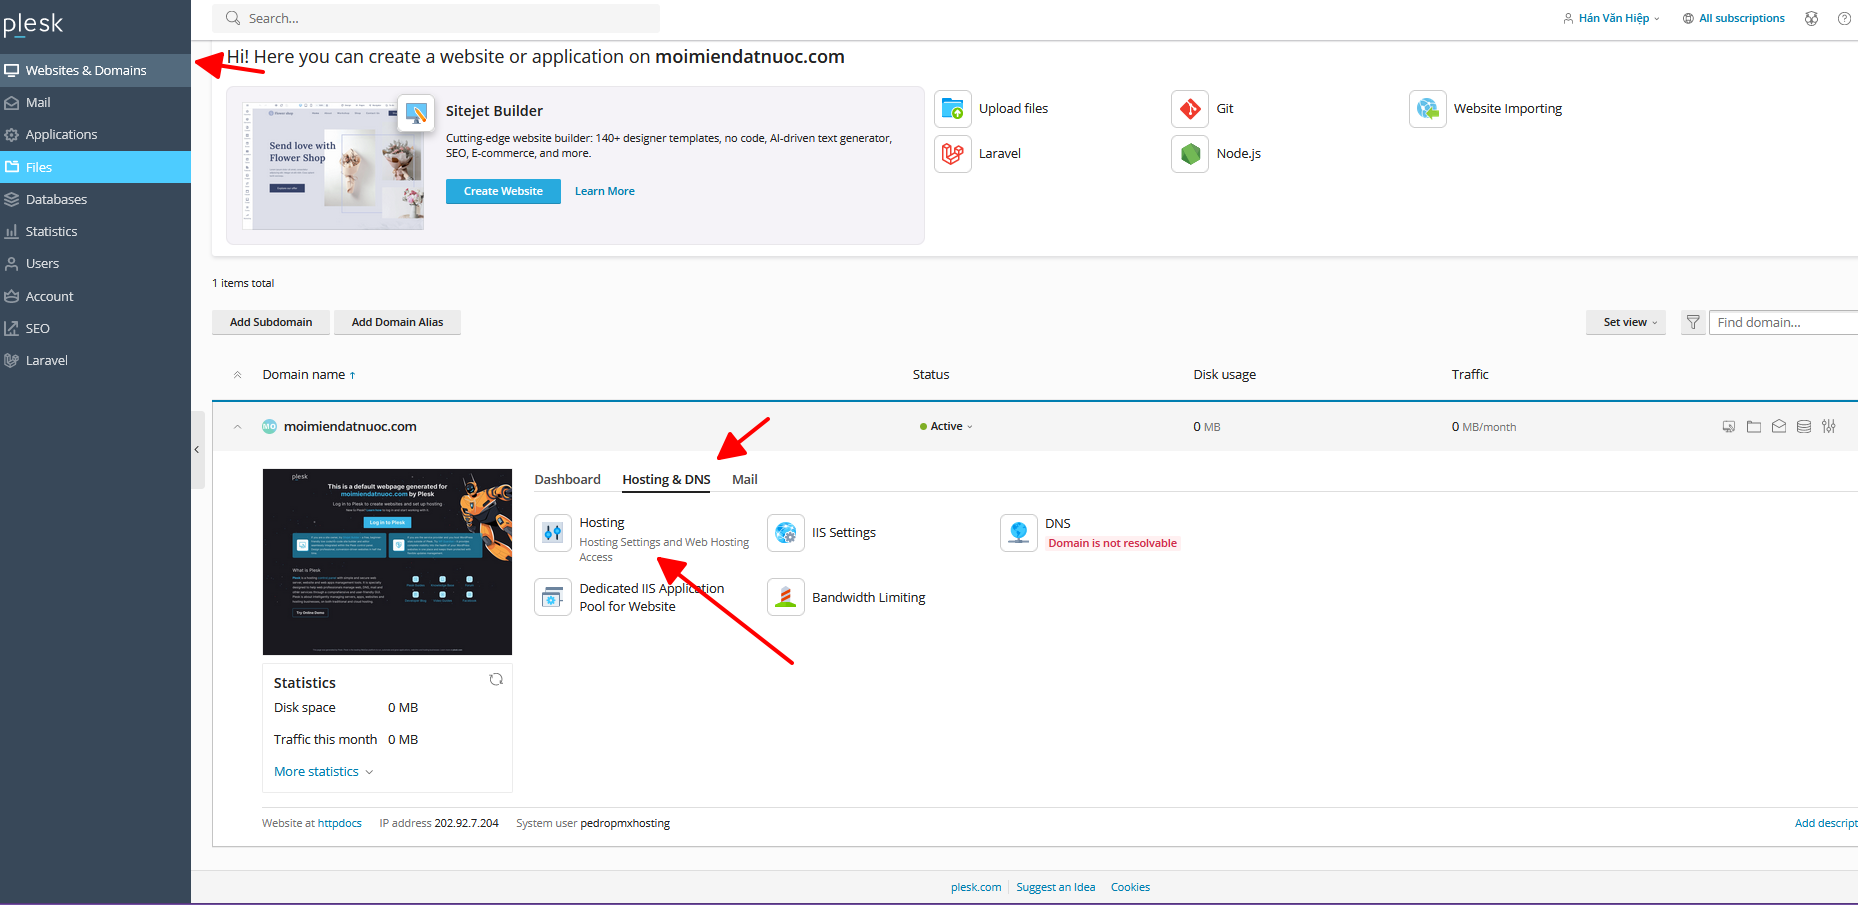Click the Plesk logo
The height and width of the screenshot is (905, 1858).
coord(33,24)
